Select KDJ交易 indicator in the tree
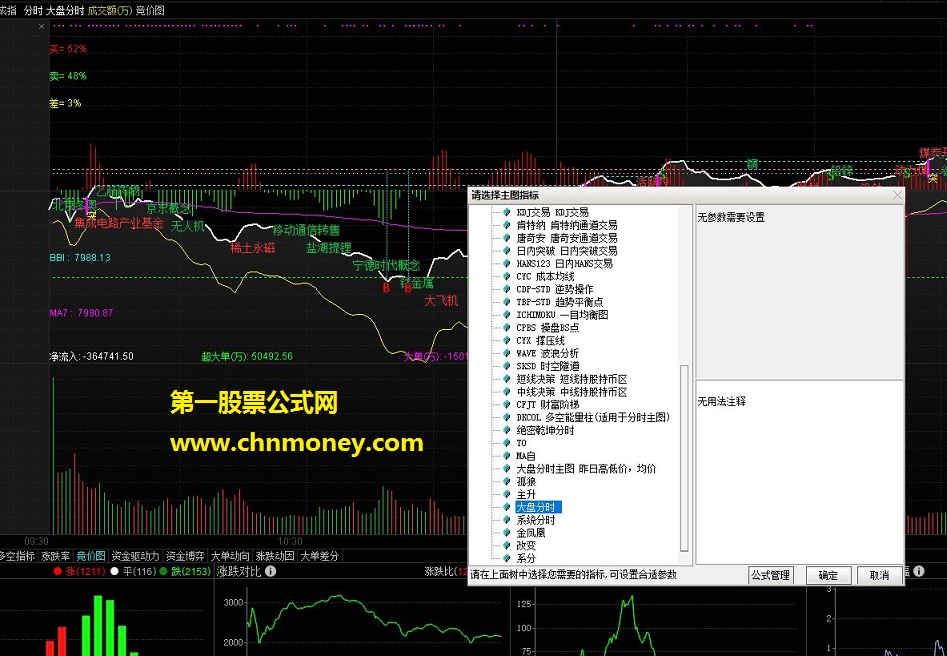The height and width of the screenshot is (656, 947). tap(552, 212)
